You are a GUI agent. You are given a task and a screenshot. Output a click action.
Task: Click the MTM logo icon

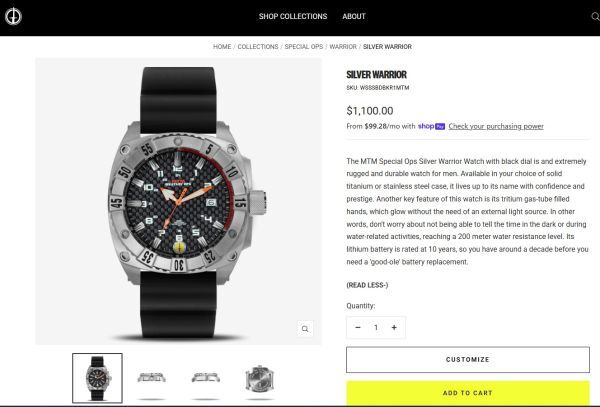pyautogui.click(x=13, y=16)
